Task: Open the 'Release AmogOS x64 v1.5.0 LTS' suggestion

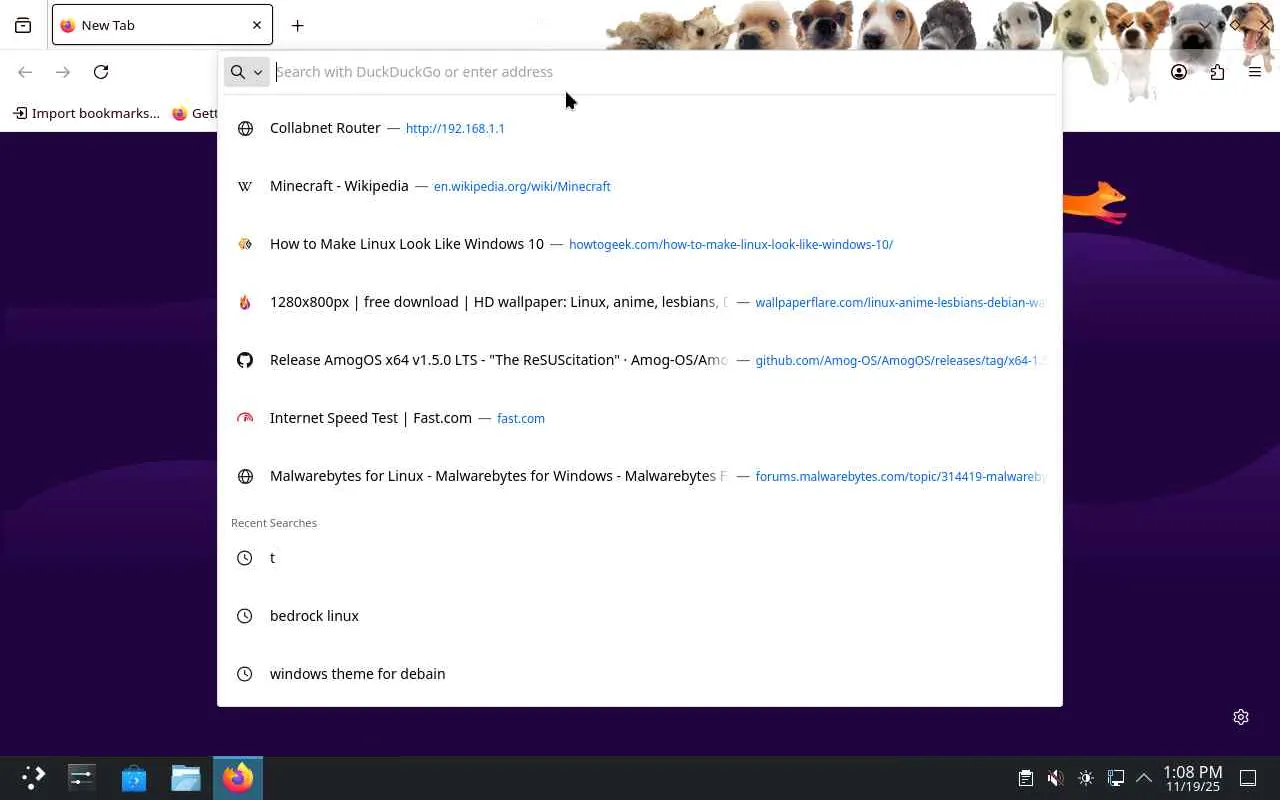Action: (x=640, y=360)
